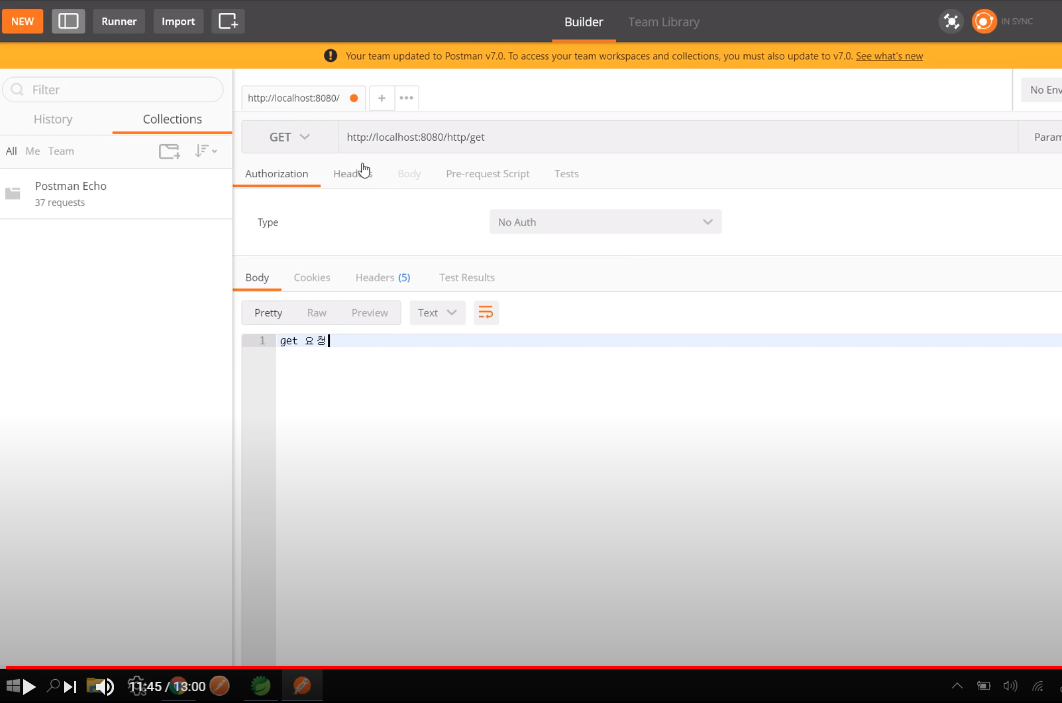Select the Team collections filter
Screen dimensions: 1062x703
61,151
